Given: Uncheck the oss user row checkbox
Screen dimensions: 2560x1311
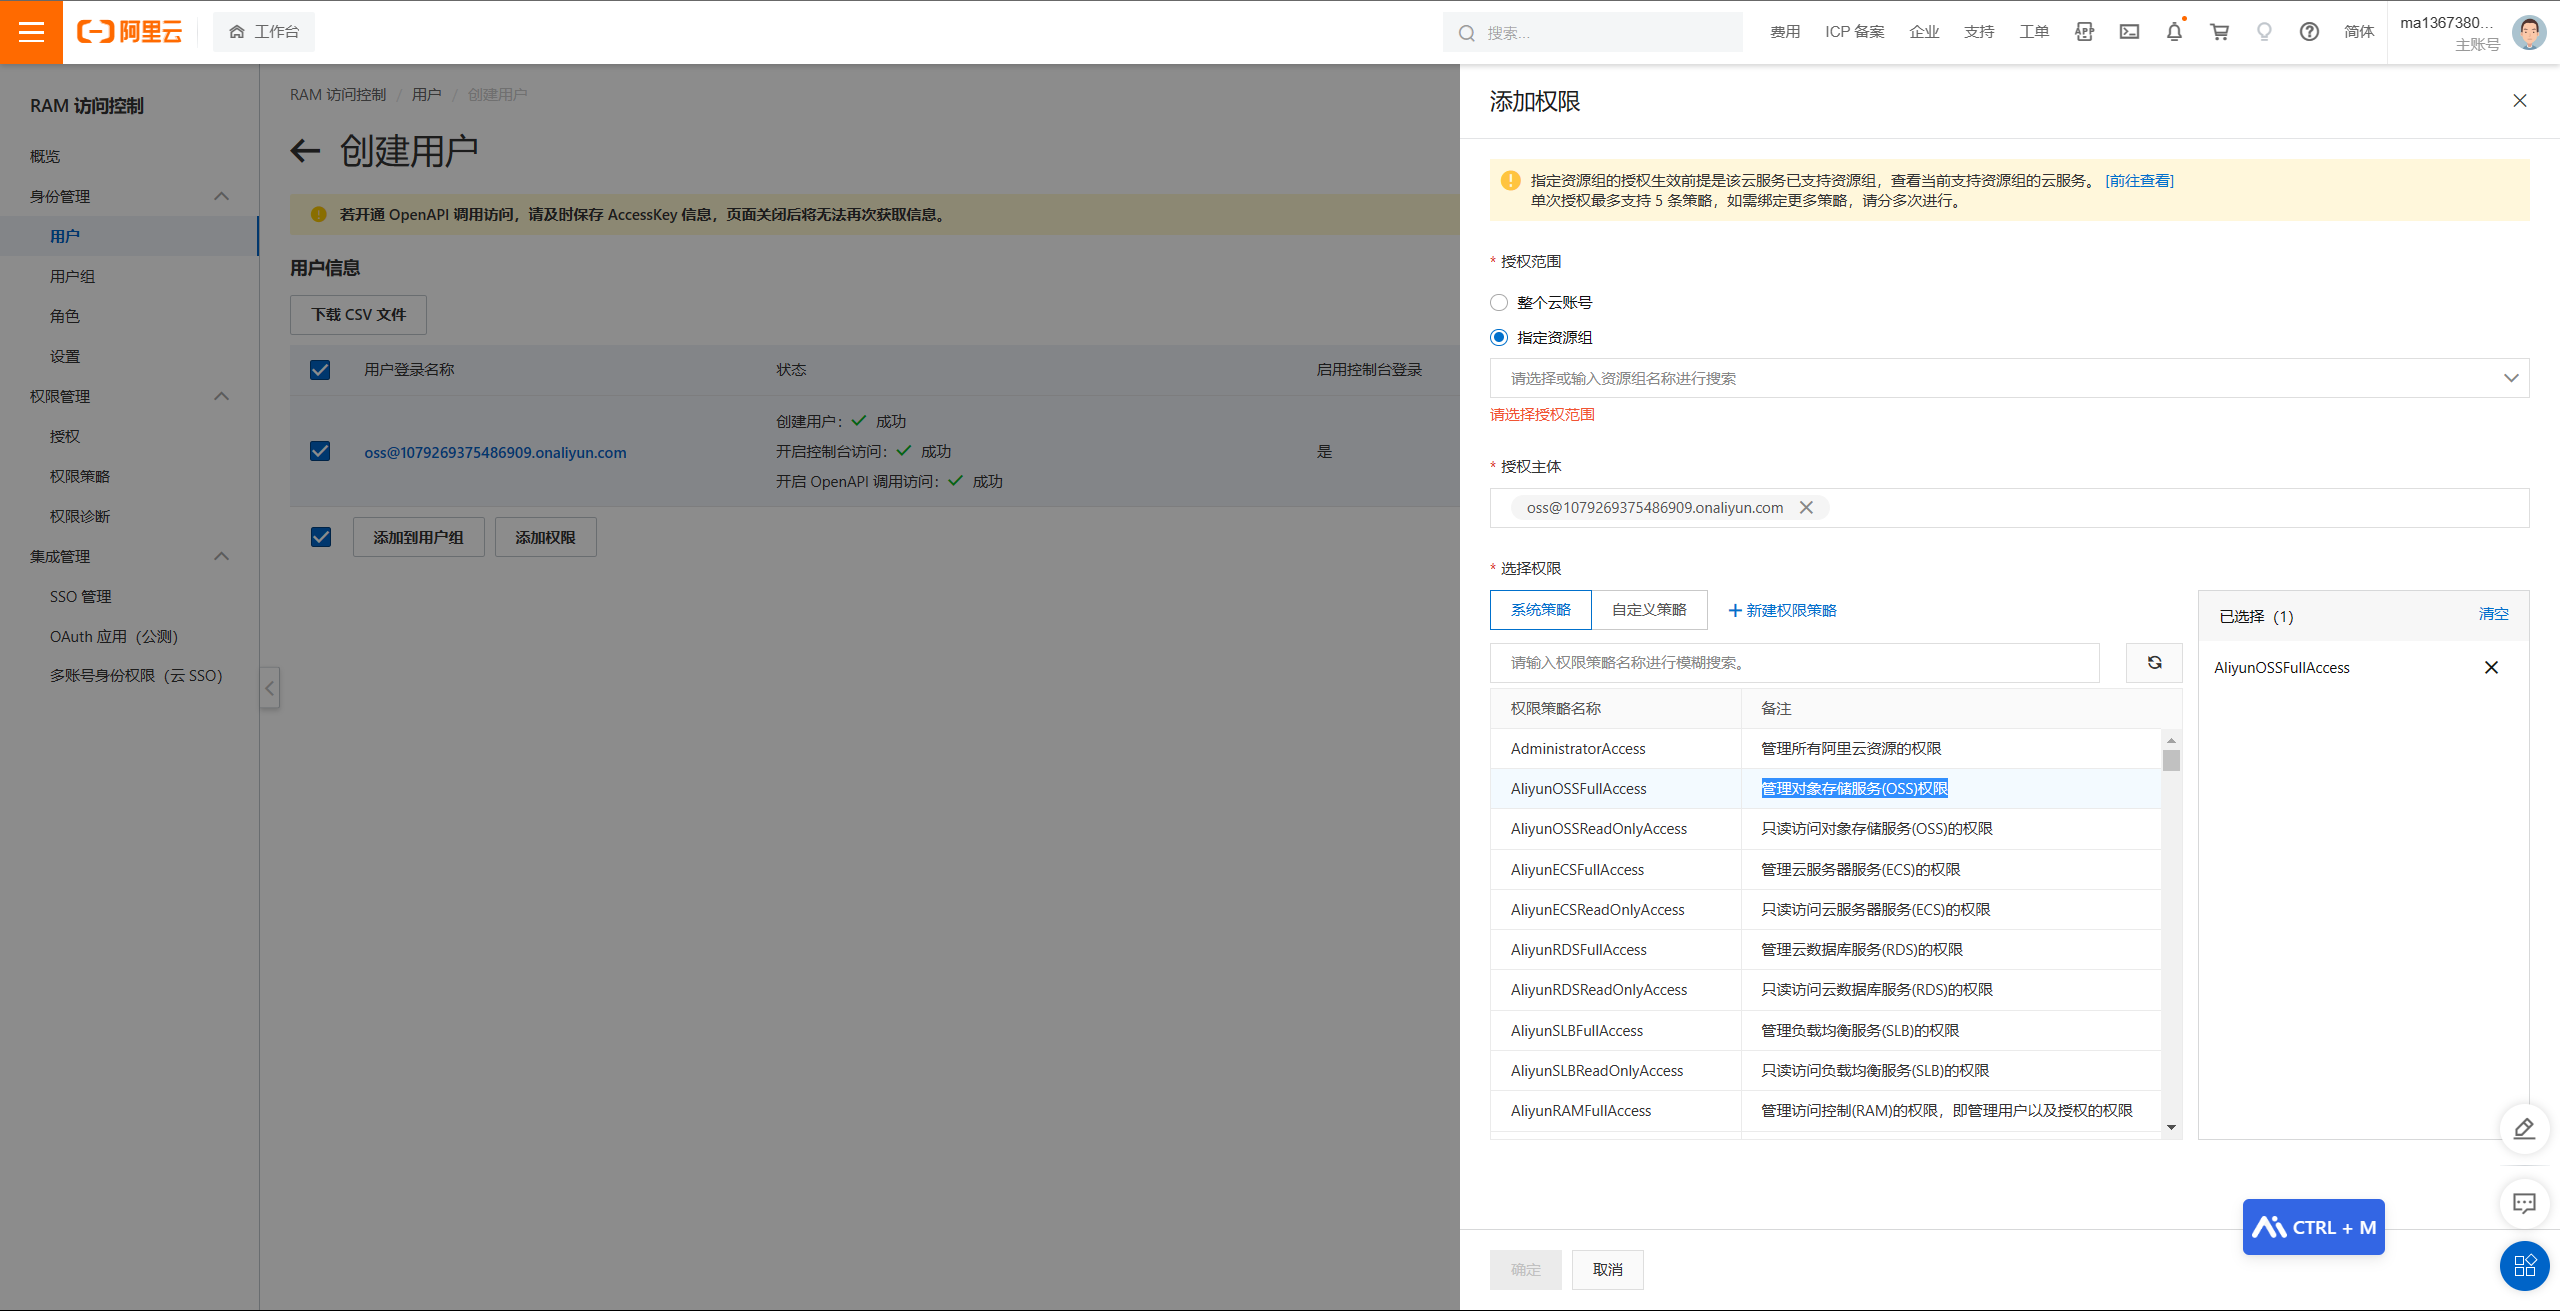Looking at the screenshot, I should (320, 452).
